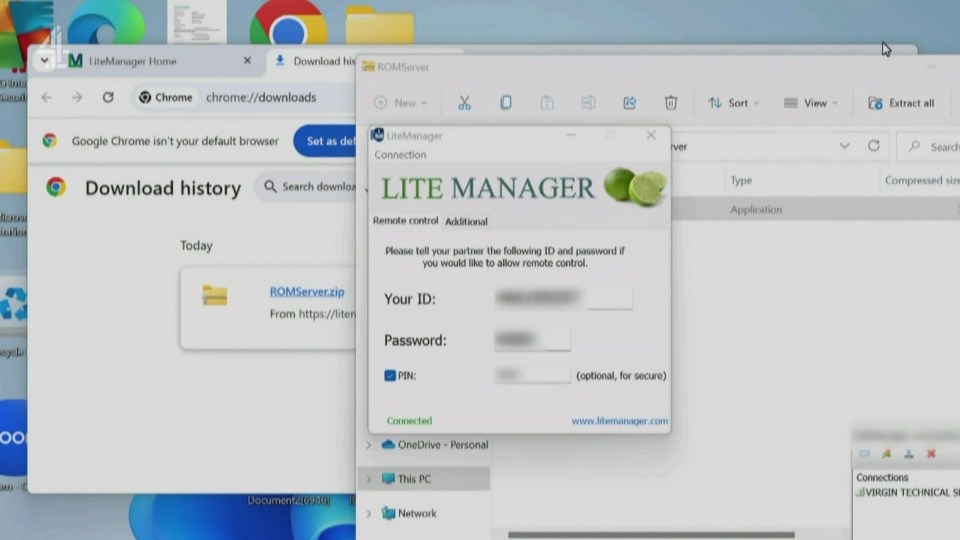The width and height of the screenshot is (960, 540).
Task: Open the New dropdown in ROMServer toolbar
Action: pos(401,103)
